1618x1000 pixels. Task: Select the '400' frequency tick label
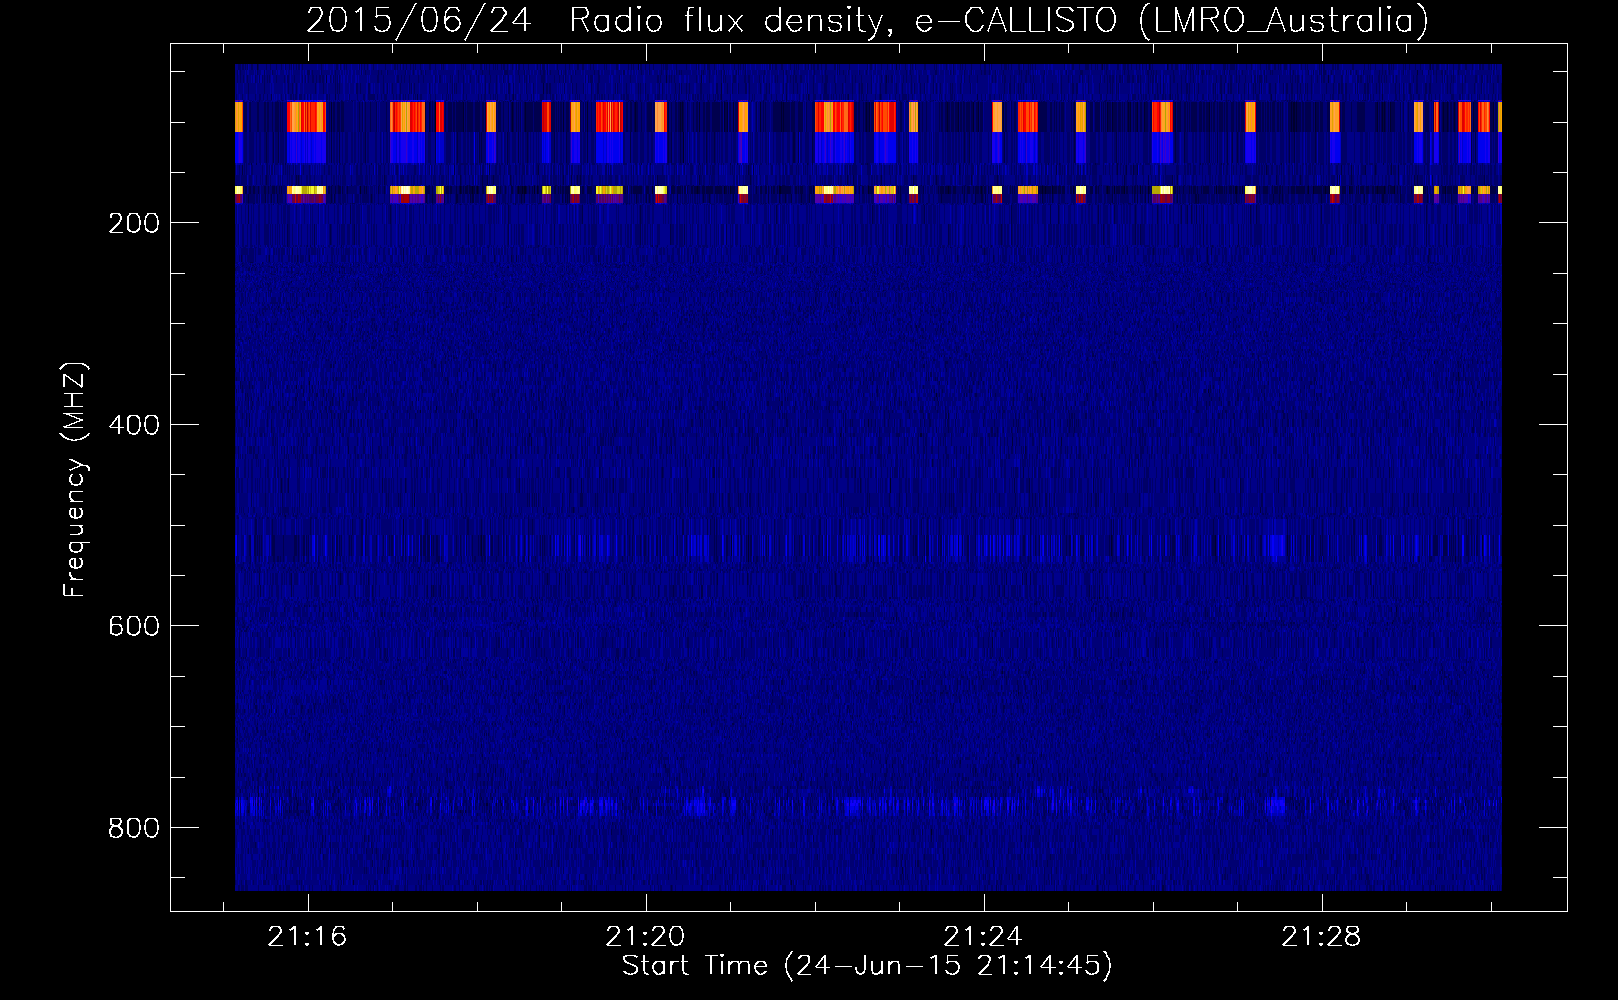click(133, 425)
